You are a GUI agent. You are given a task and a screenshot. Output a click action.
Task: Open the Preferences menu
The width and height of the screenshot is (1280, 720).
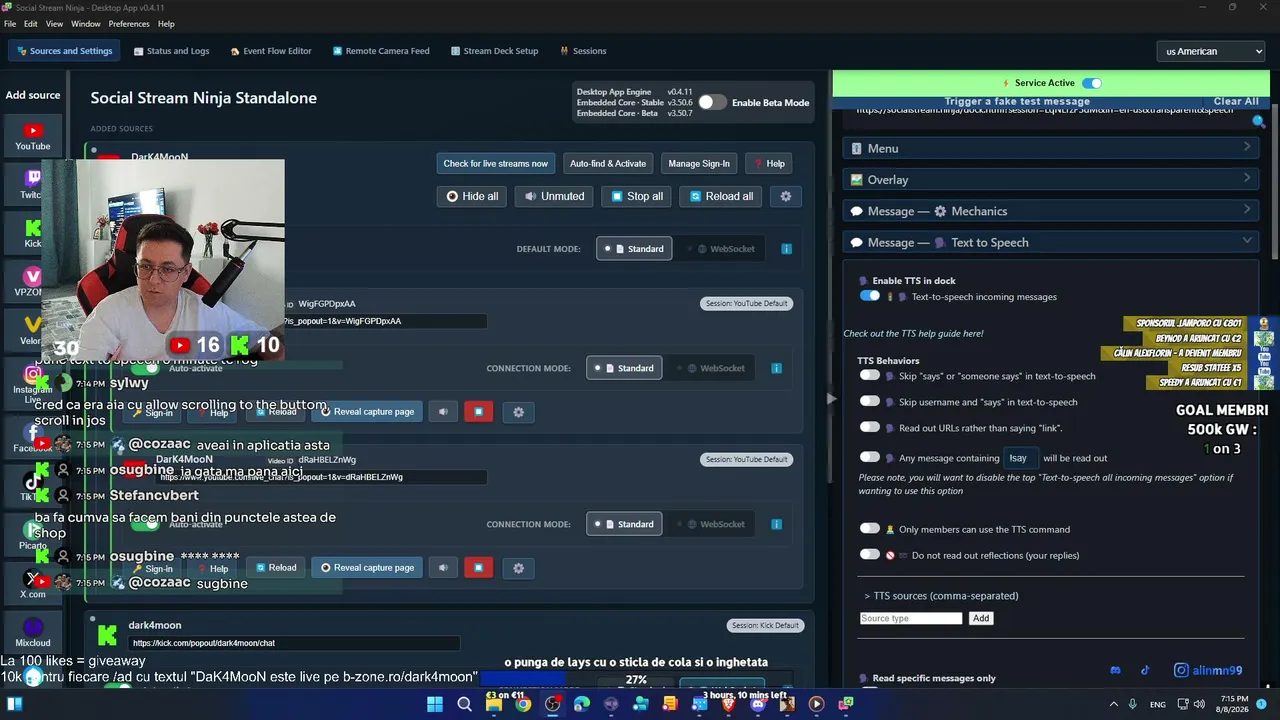[x=129, y=24]
